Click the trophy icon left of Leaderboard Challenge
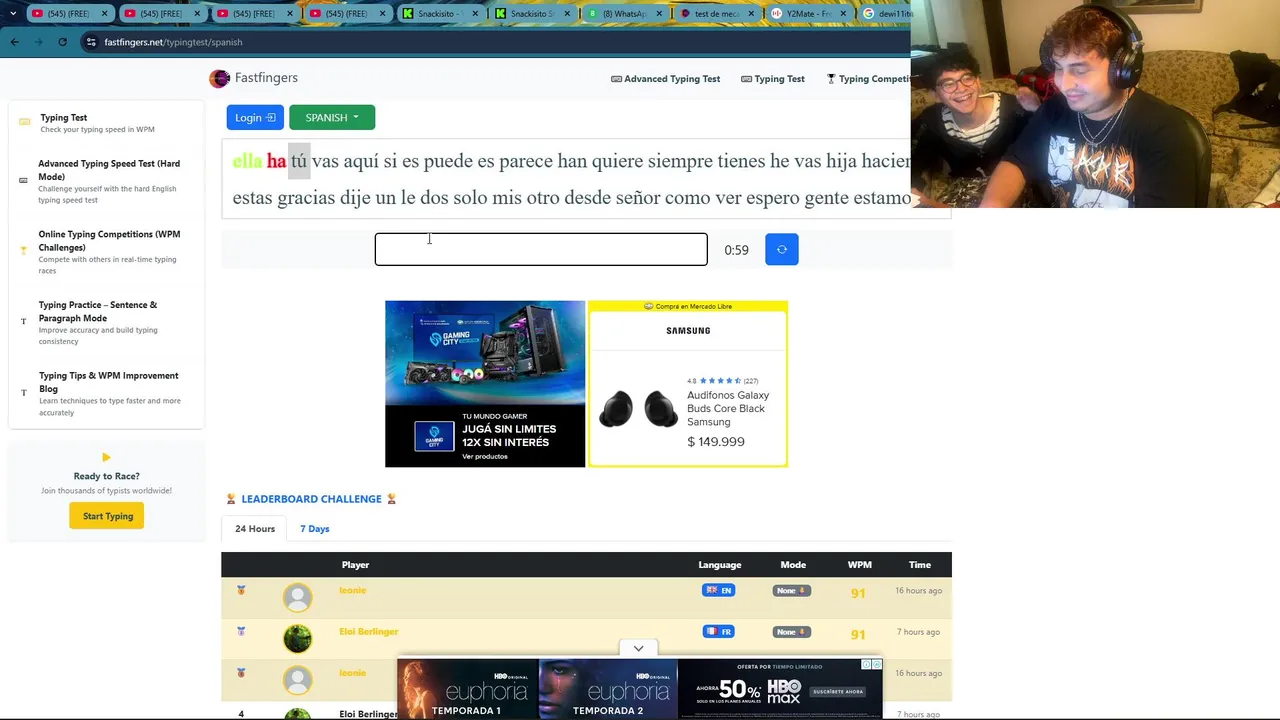Screen dimensions: 1280x720 coord(231,499)
